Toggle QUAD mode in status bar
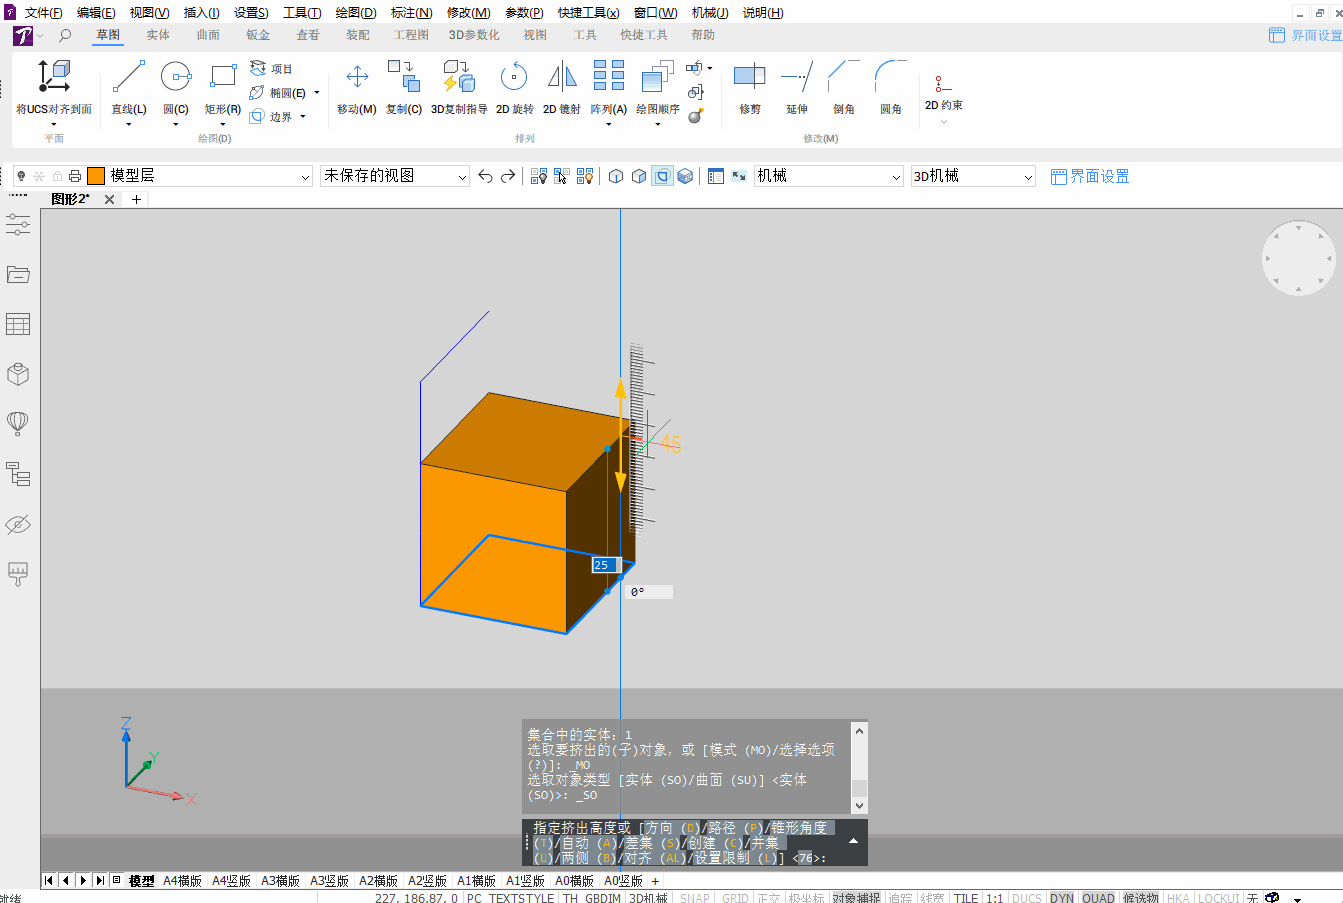Screen dimensions: 1343x903 (1098, 898)
